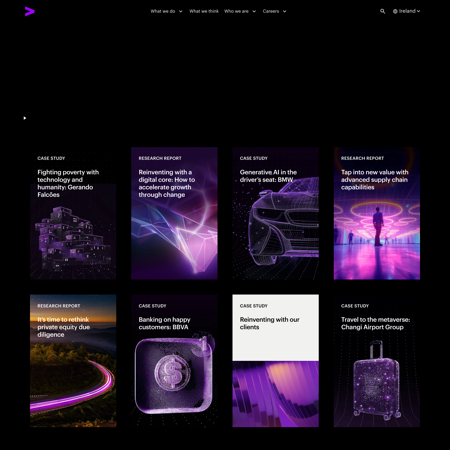
Task: Open the search magnifier icon
Action: coord(382,11)
